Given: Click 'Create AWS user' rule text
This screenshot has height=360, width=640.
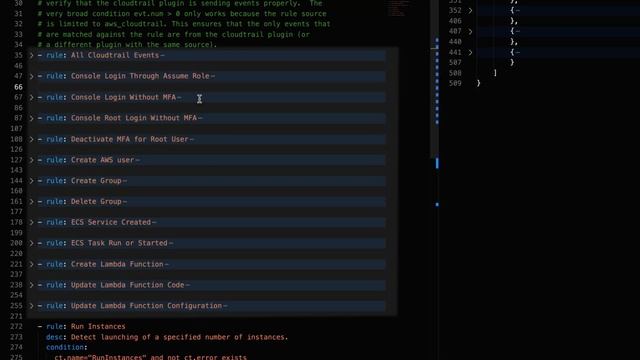Looking at the screenshot, I should (x=102, y=160).
